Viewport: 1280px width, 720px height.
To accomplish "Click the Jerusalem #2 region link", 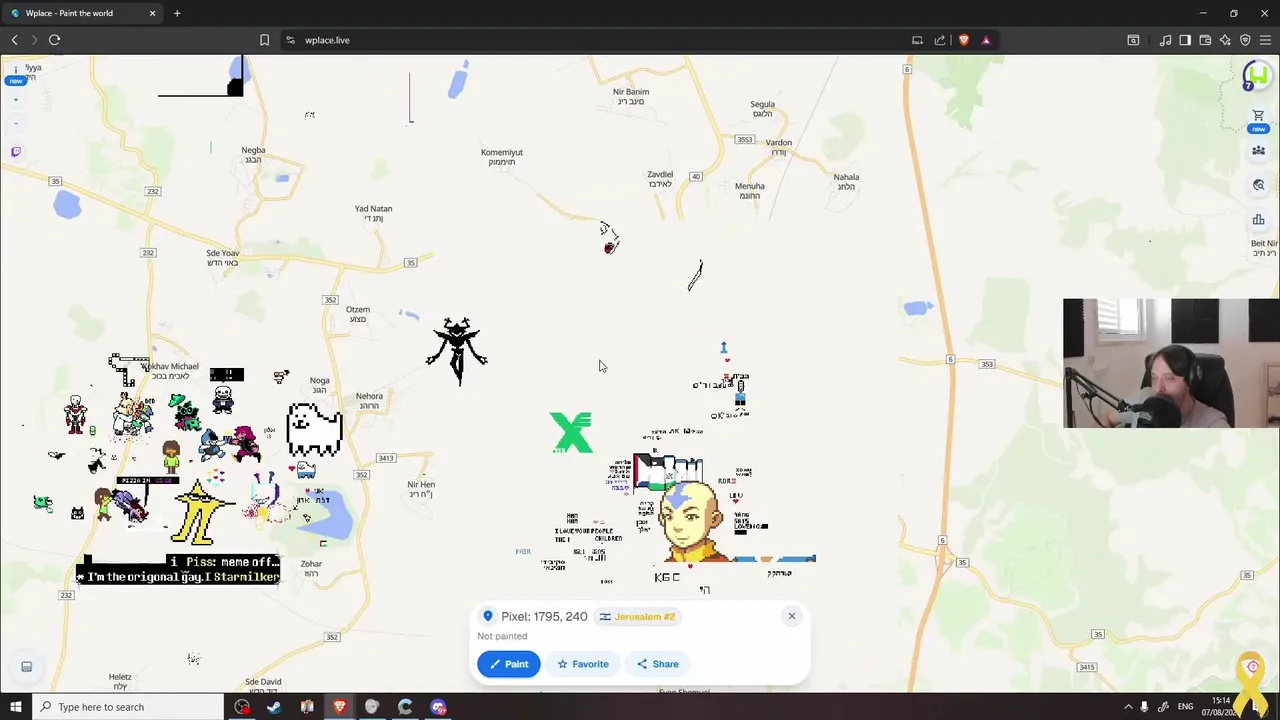I will [x=637, y=617].
